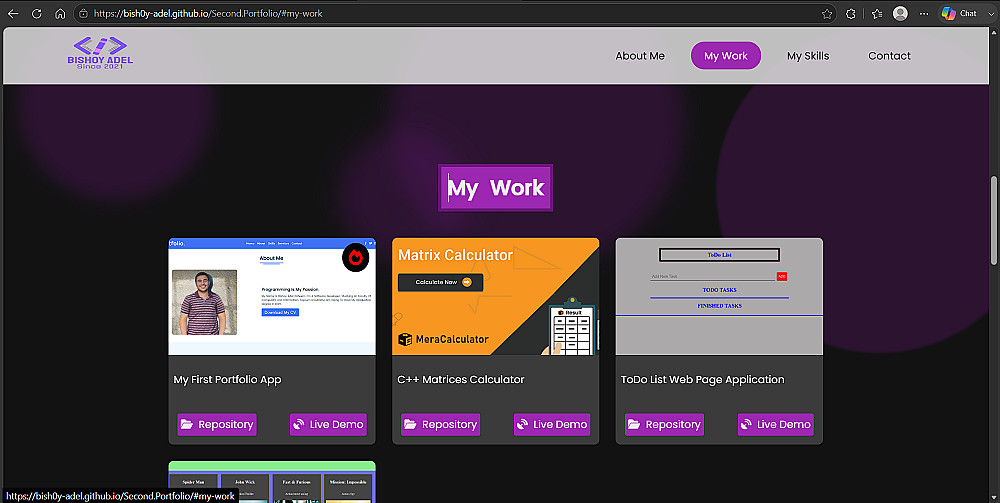Reload the page with the refresh icon
The image size is (1000, 503).
coord(36,13)
